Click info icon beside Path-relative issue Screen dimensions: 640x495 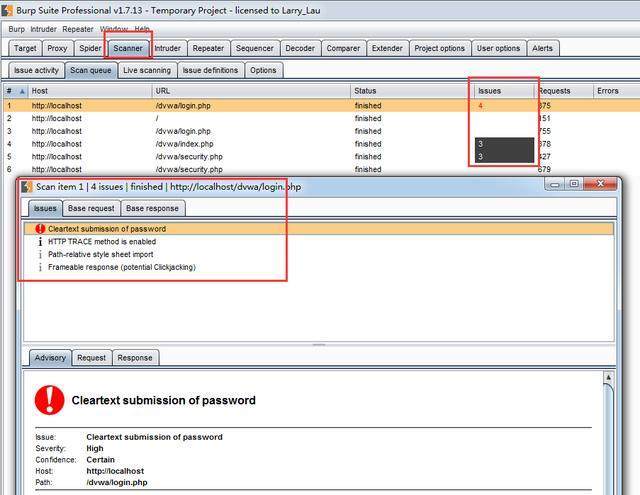[x=40, y=254]
